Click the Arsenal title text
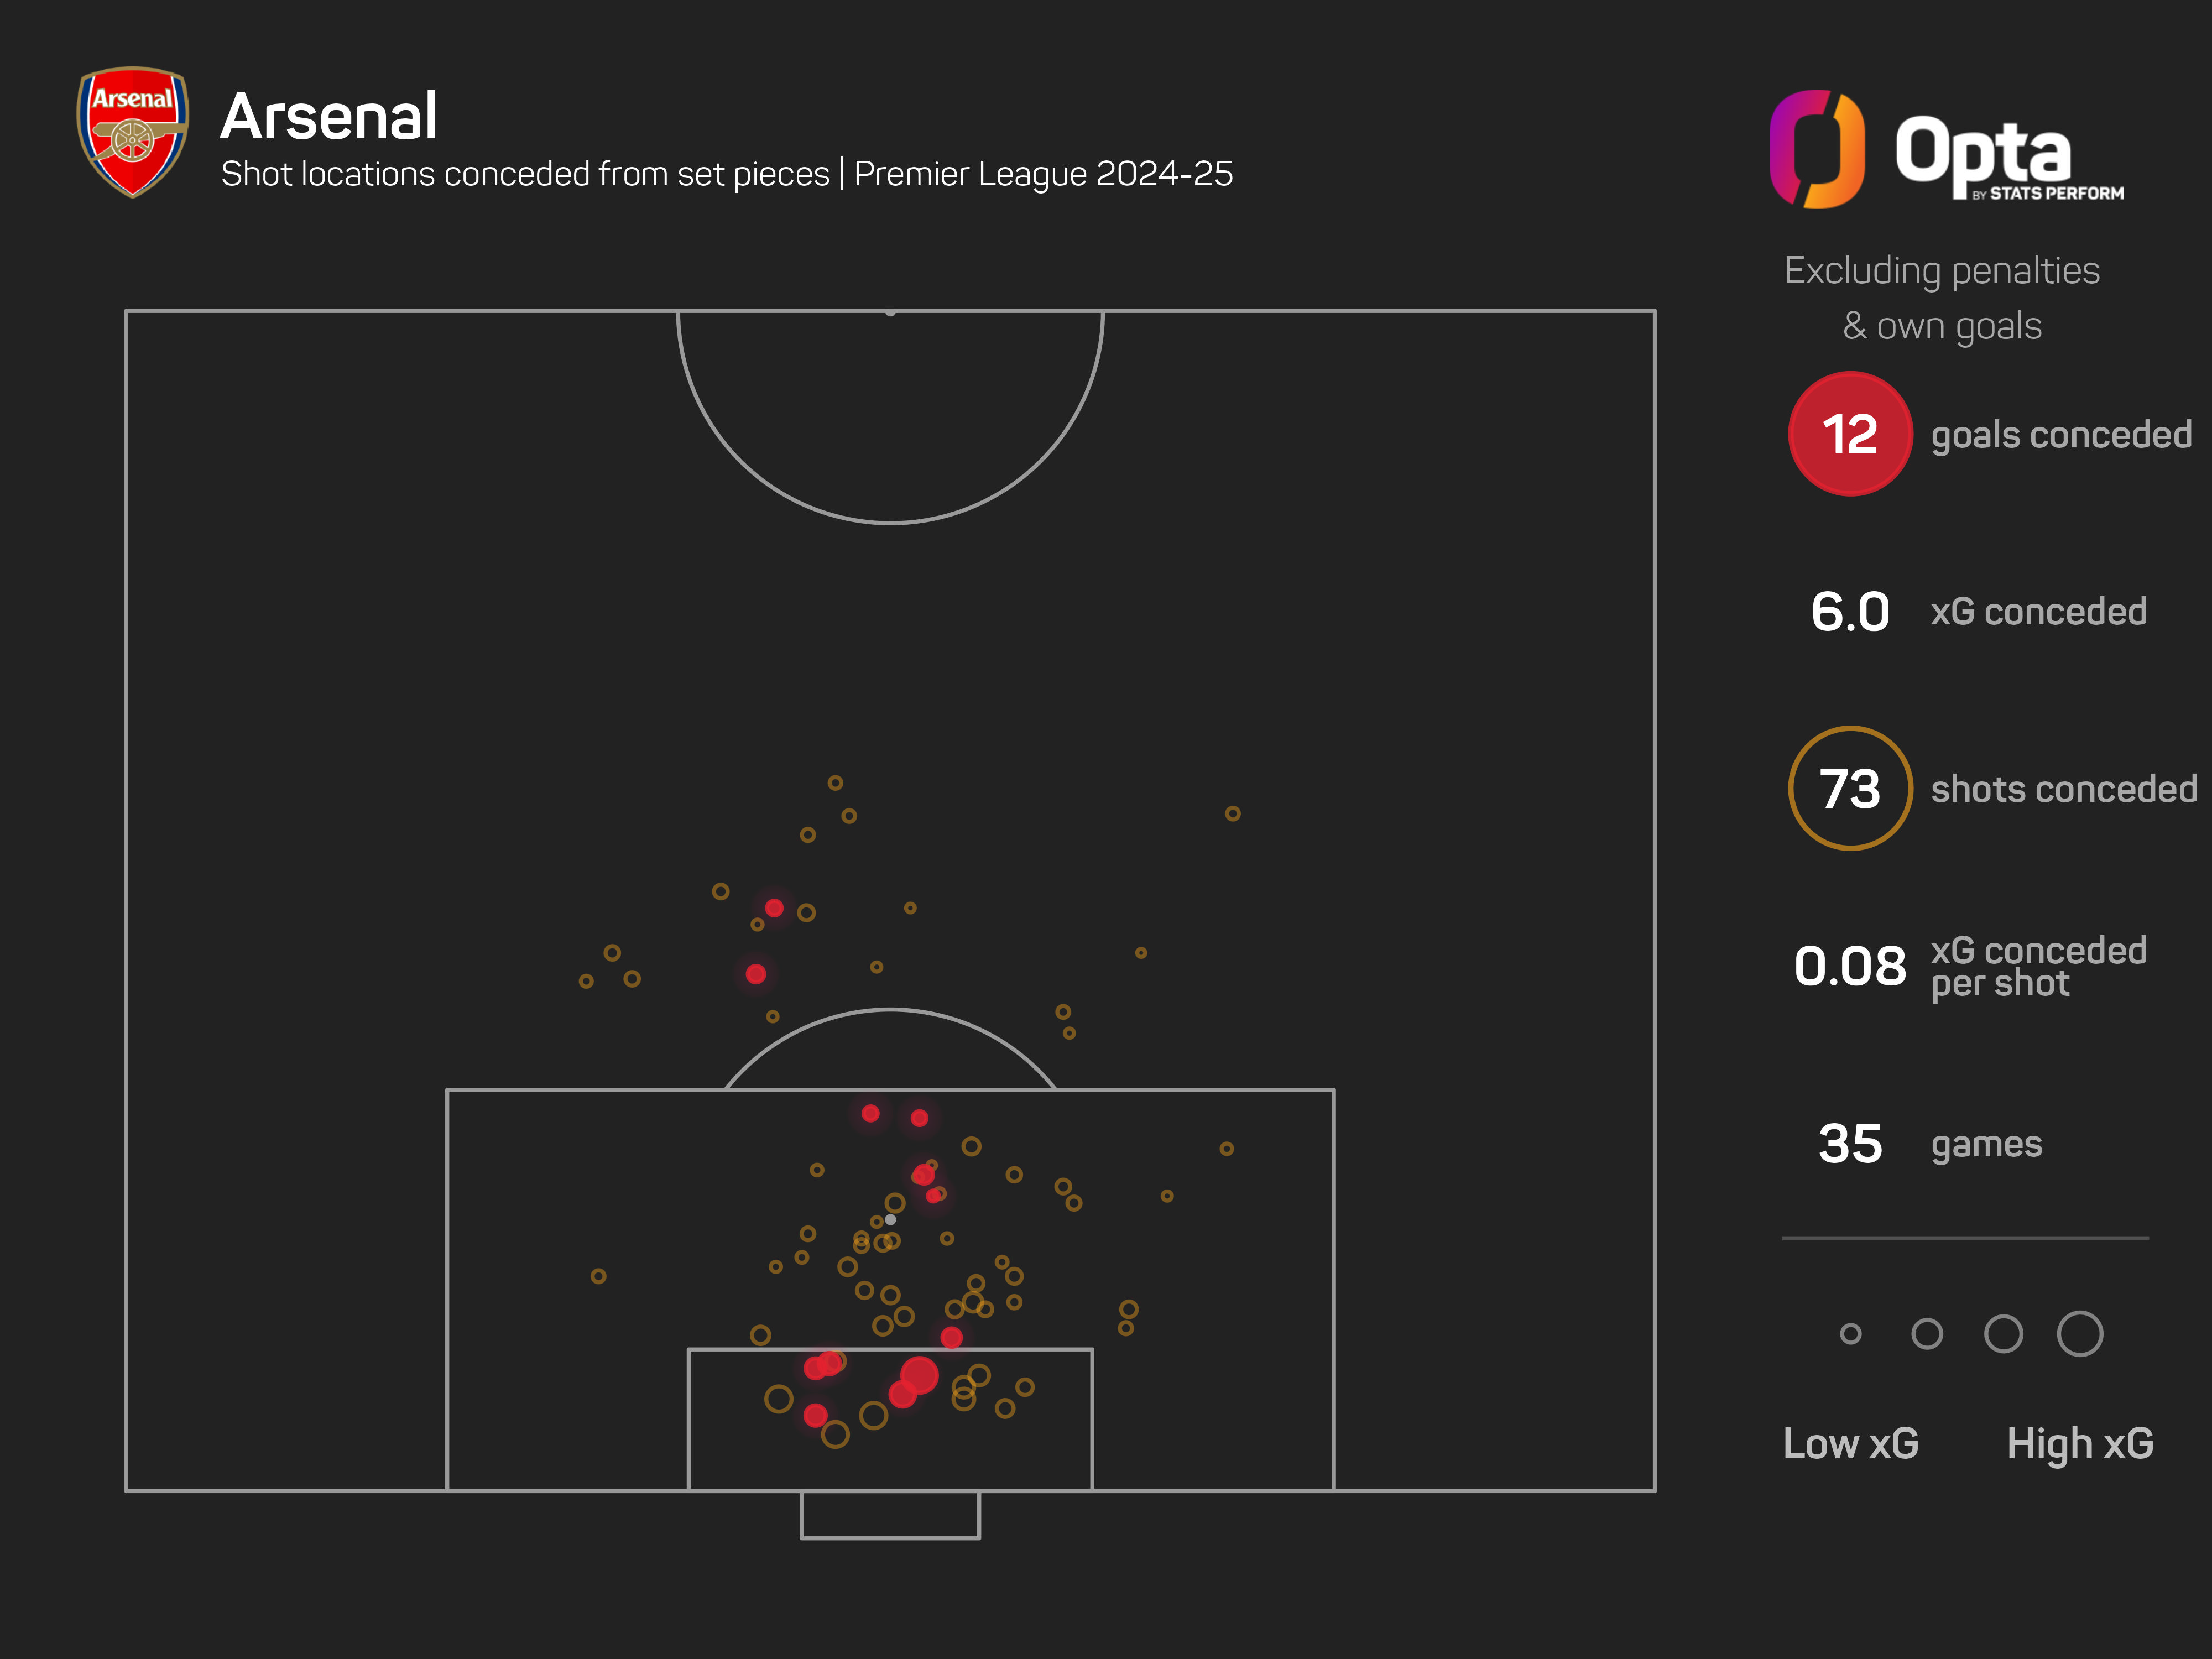This screenshot has height=1659, width=2212. (329, 116)
